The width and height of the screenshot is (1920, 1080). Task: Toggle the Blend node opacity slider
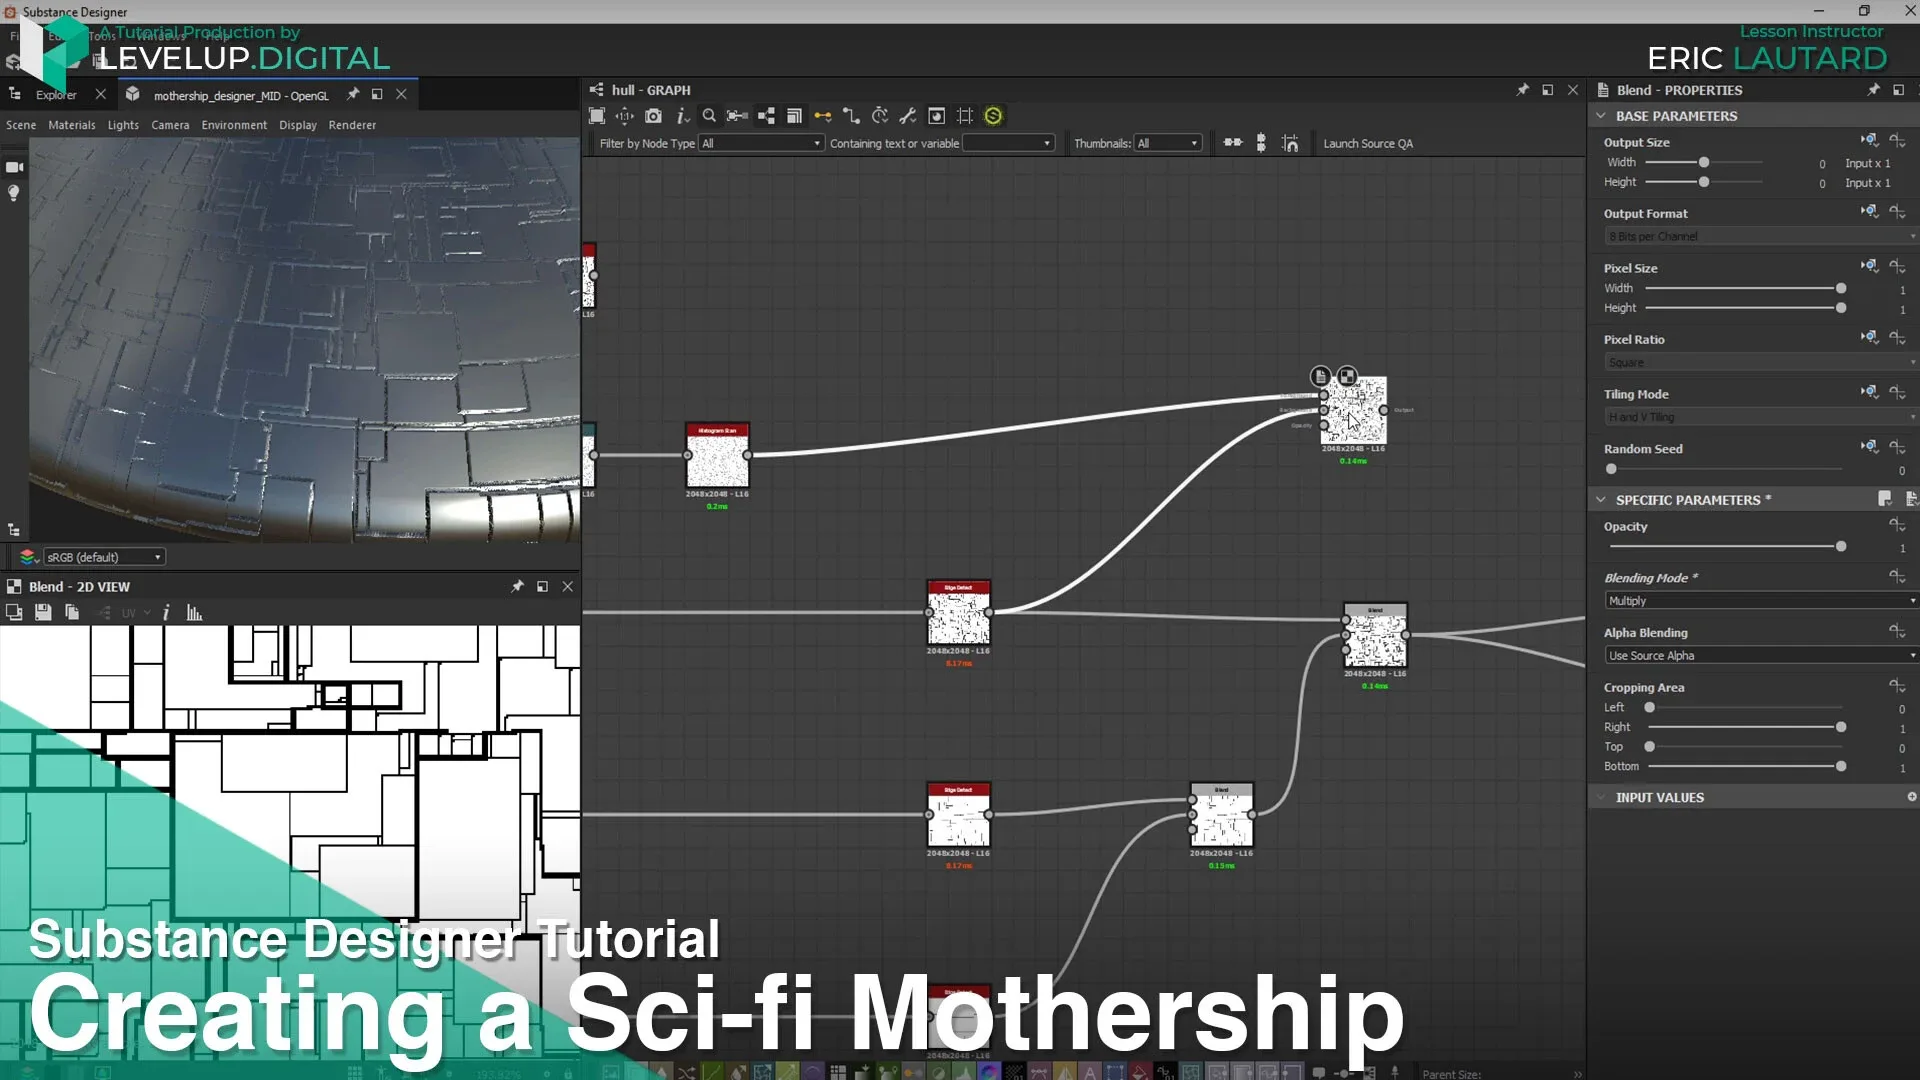point(1840,547)
